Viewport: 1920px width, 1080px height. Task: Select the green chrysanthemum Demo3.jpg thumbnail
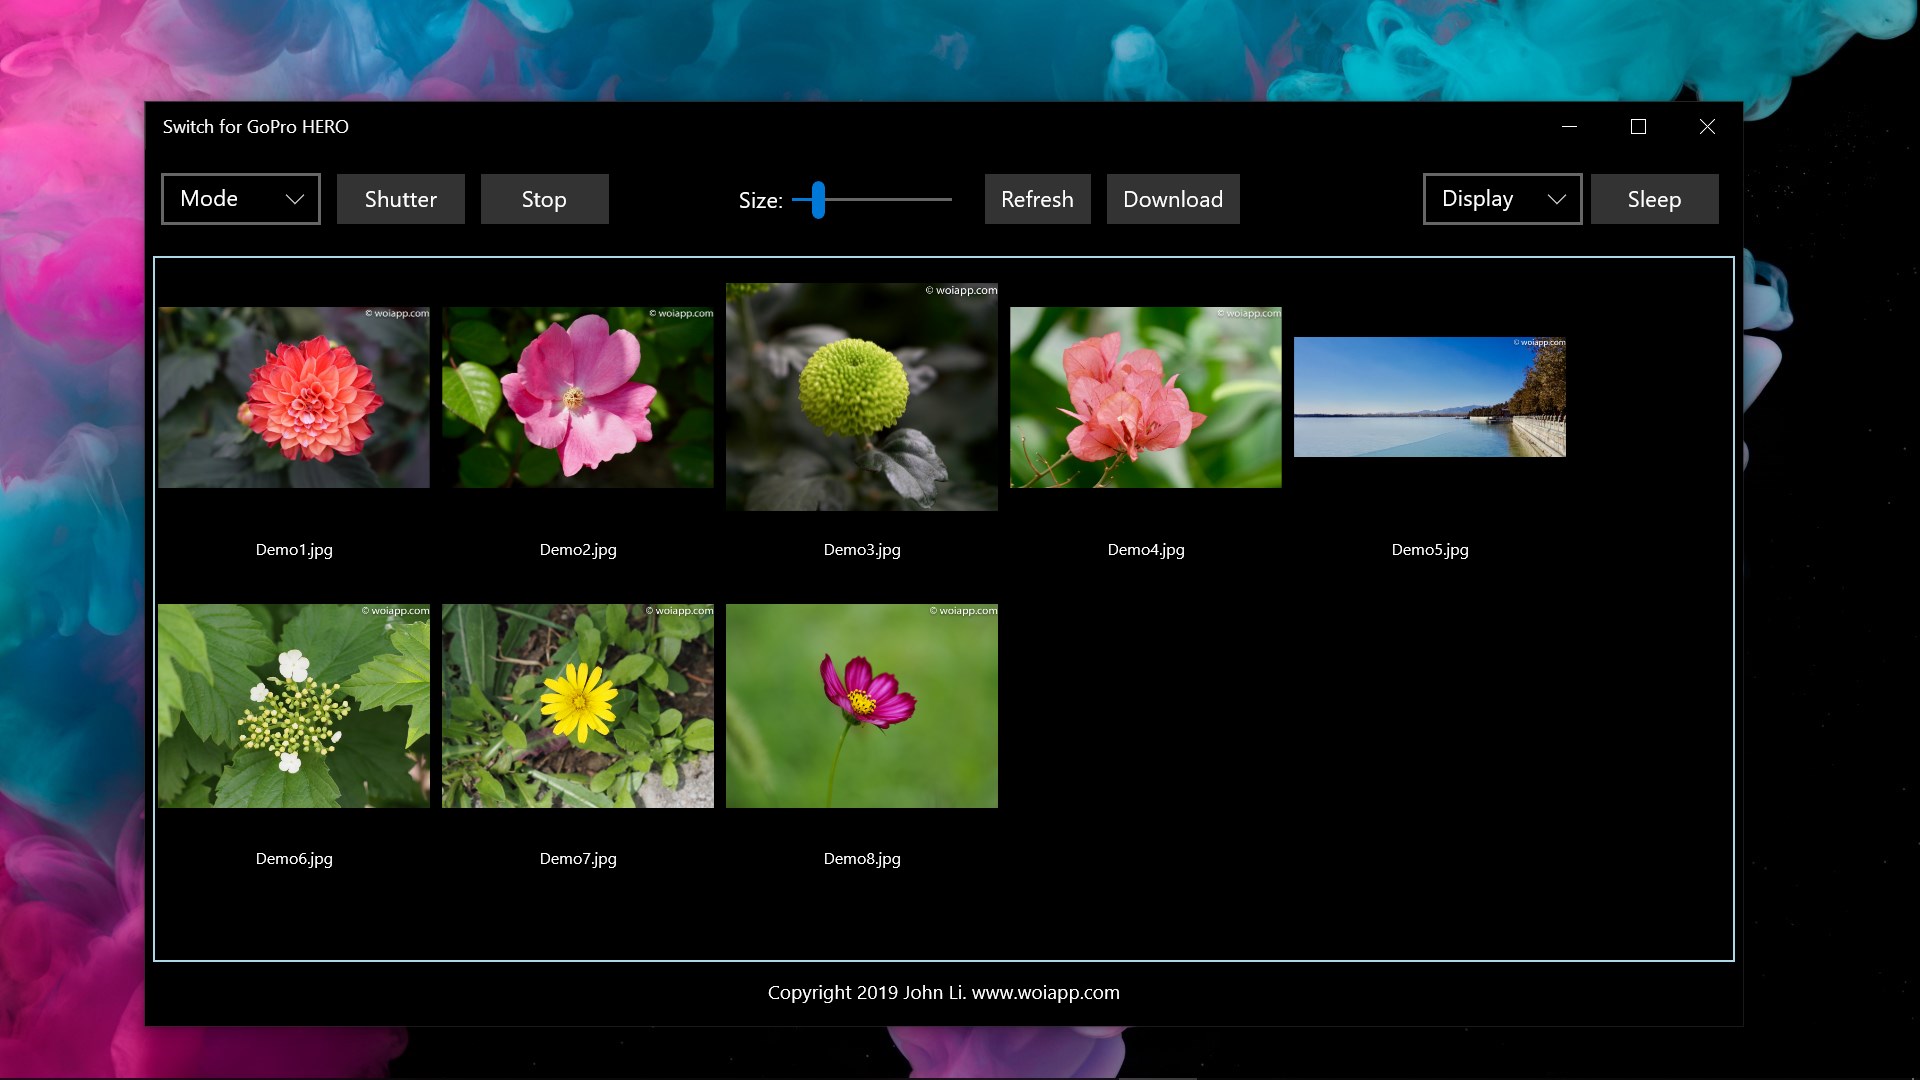pos(862,398)
